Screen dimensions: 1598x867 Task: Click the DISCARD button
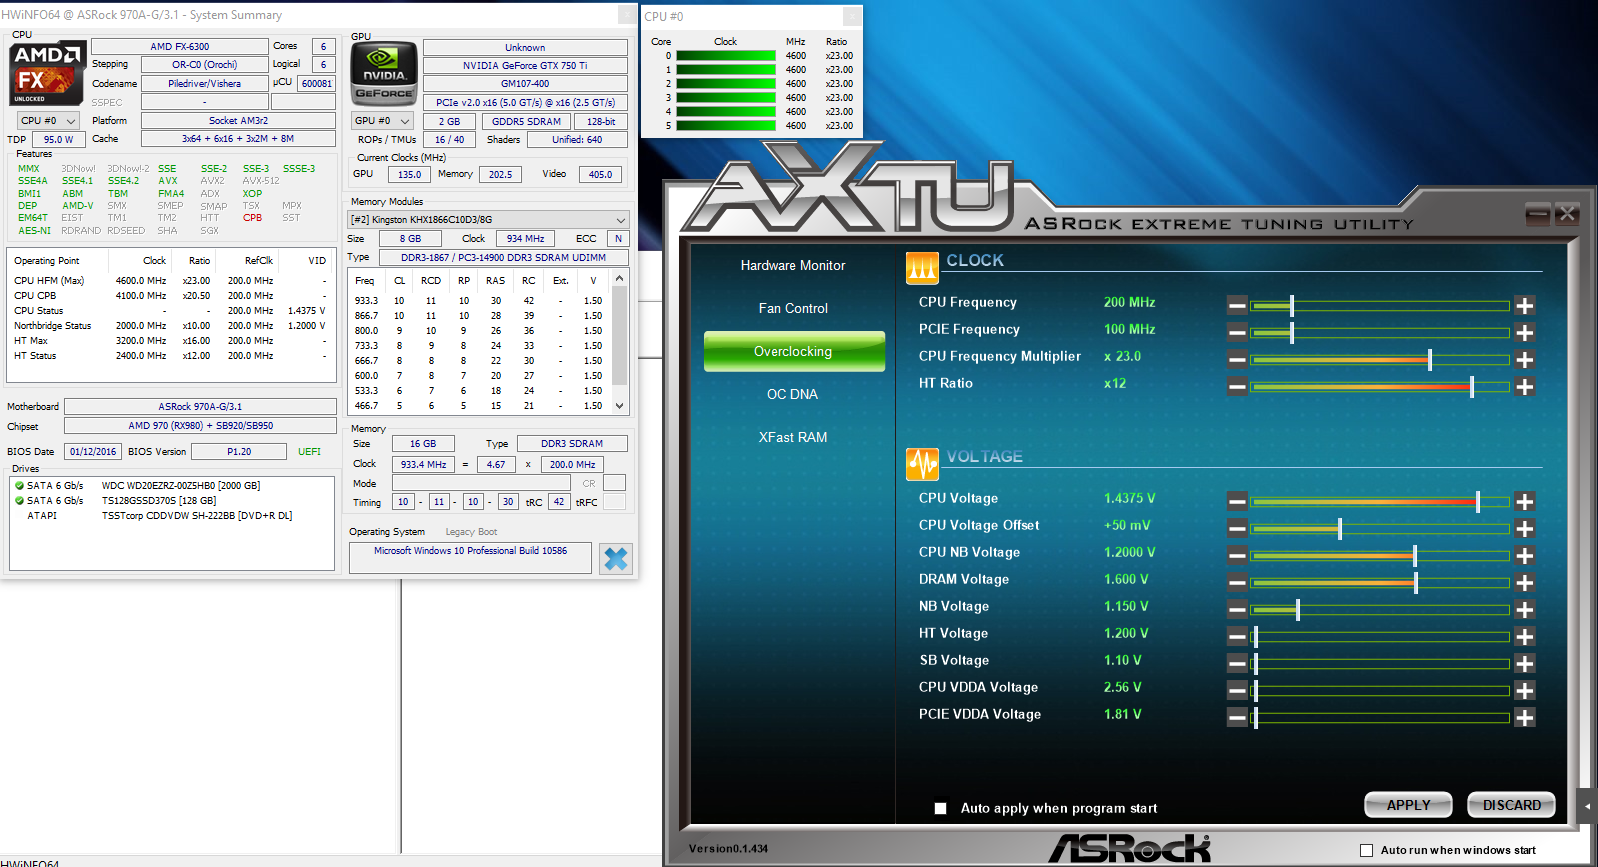tap(1511, 805)
